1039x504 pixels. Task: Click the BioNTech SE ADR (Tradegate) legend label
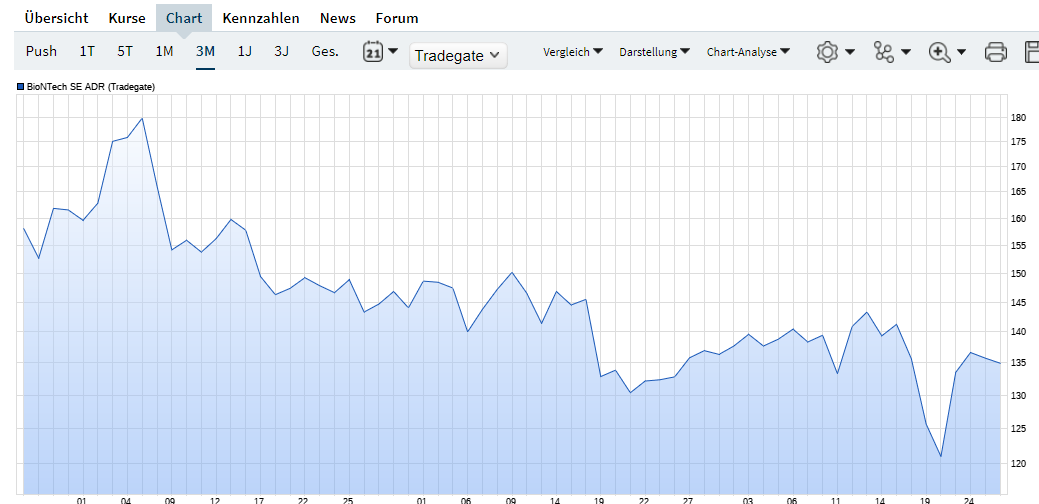coord(91,87)
